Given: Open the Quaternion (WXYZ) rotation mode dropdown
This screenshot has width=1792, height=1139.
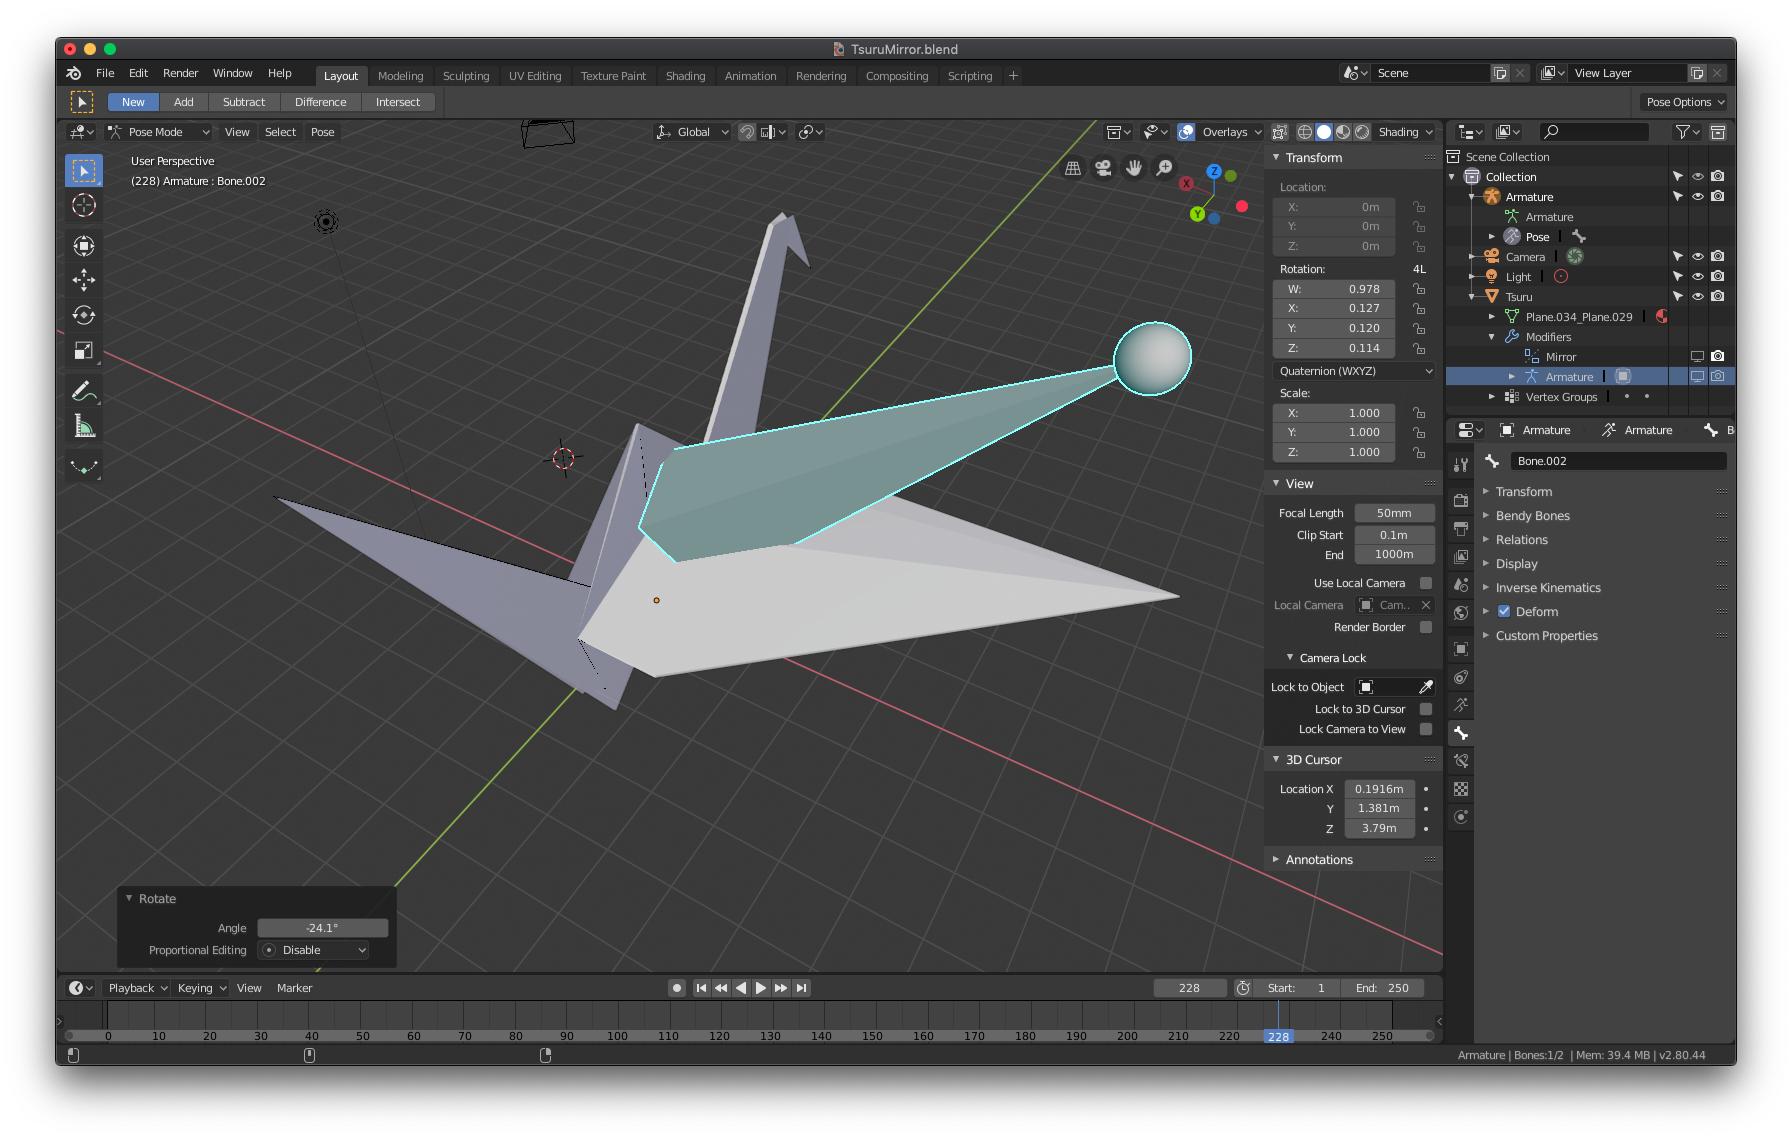Looking at the screenshot, I should tap(1355, 371).
